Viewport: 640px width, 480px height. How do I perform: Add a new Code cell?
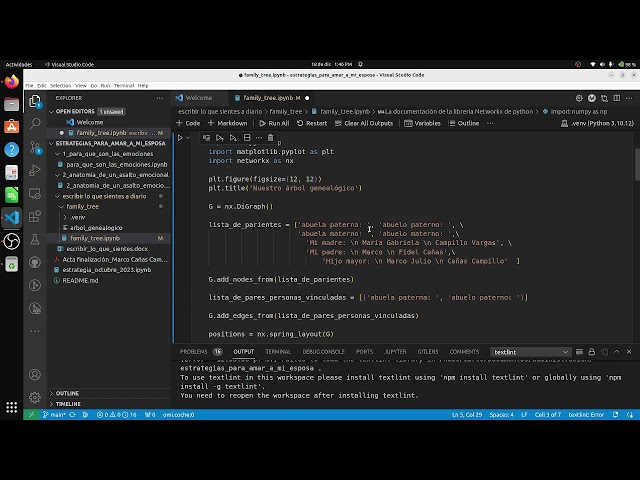tap(188, 123)
